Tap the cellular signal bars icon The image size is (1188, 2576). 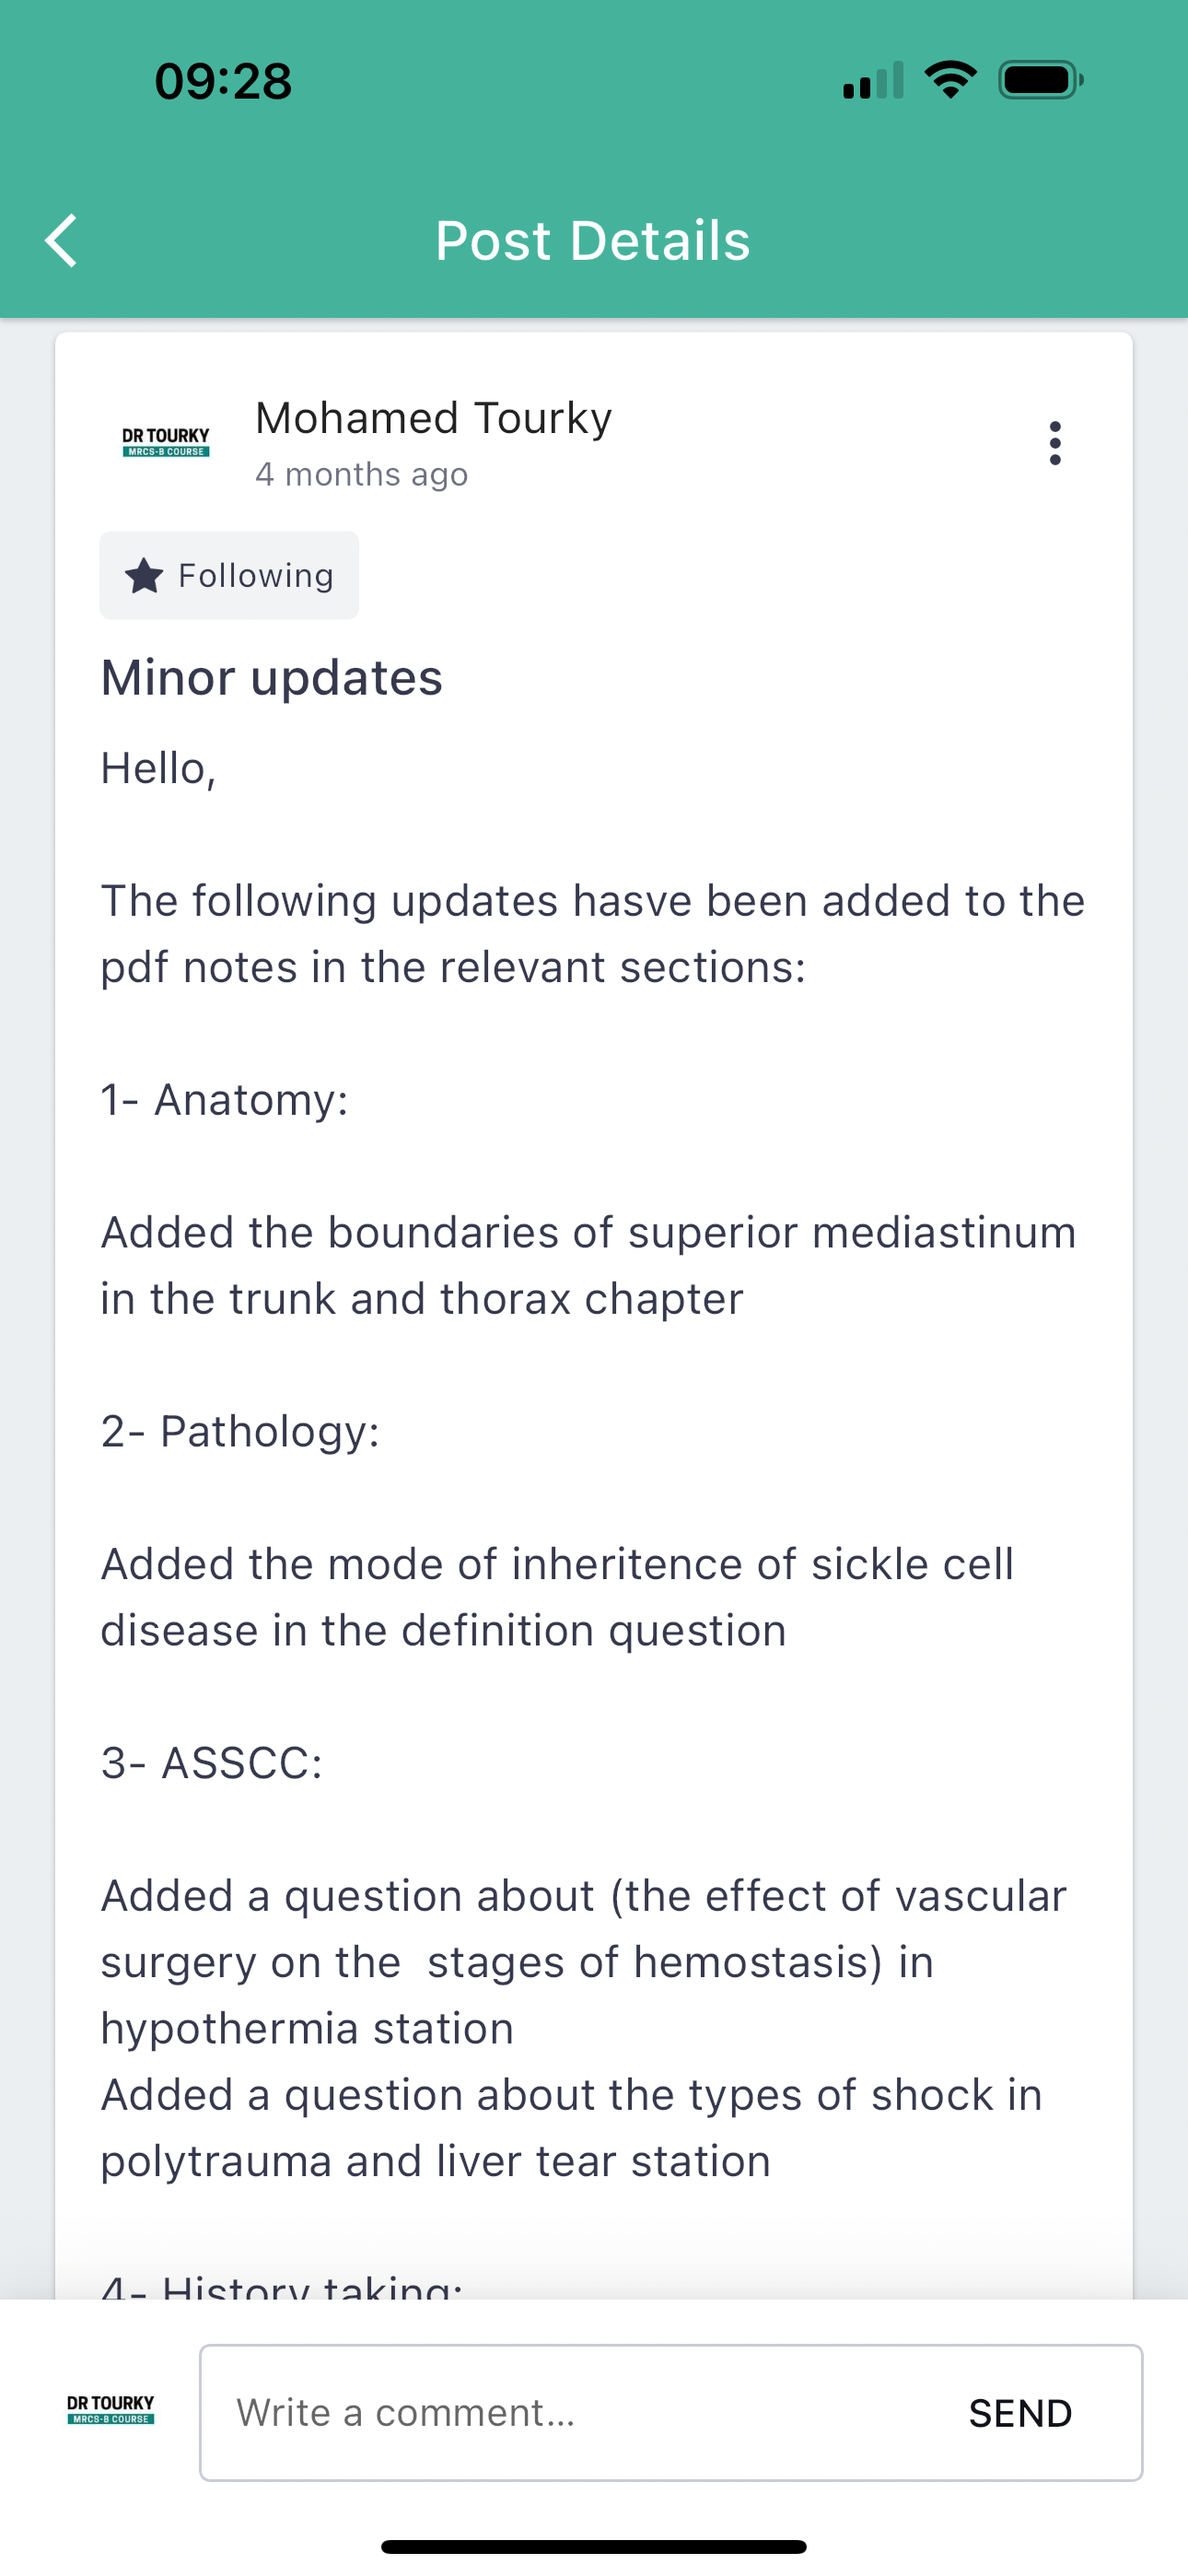pyautogui.click(x=873, y=80)
